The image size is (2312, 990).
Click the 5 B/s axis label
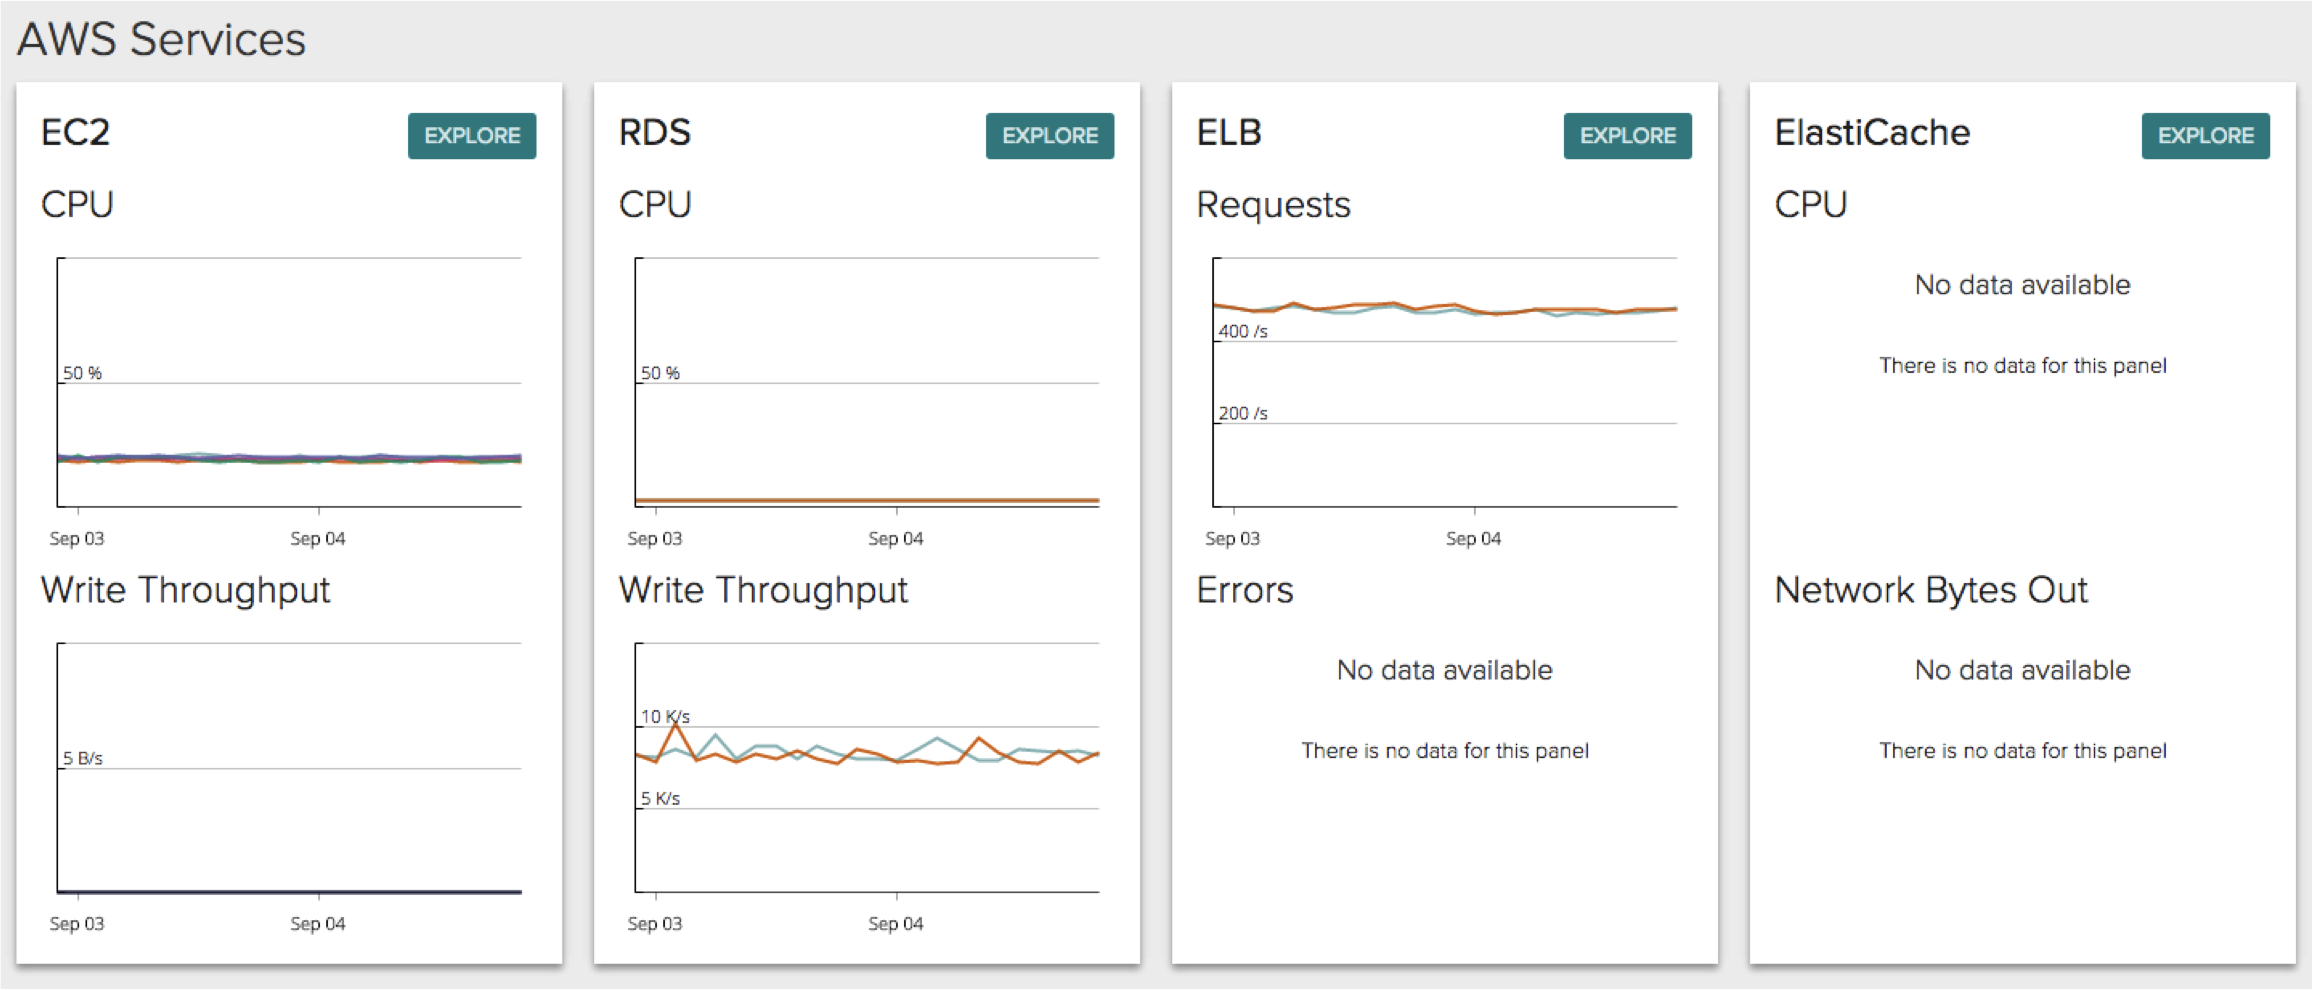coord(83,758)
